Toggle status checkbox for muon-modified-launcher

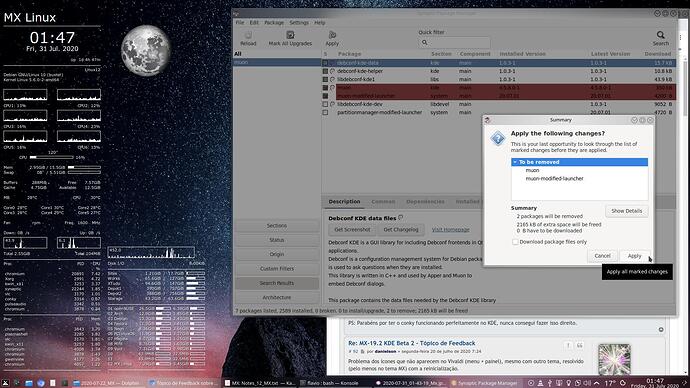tap(325, 96)
